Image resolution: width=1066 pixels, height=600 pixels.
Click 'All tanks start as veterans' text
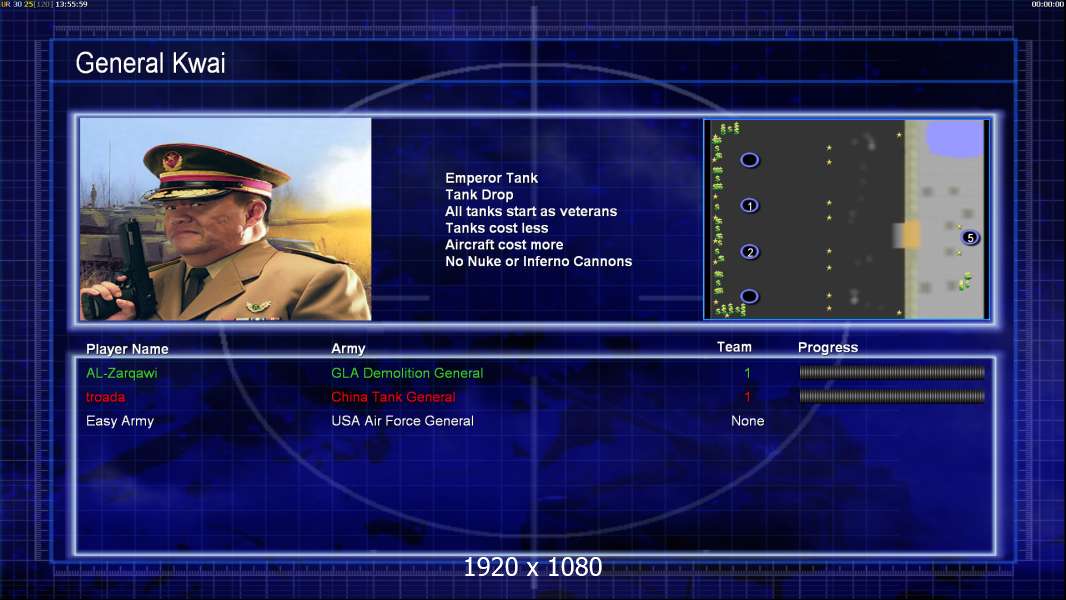point(531,211)
